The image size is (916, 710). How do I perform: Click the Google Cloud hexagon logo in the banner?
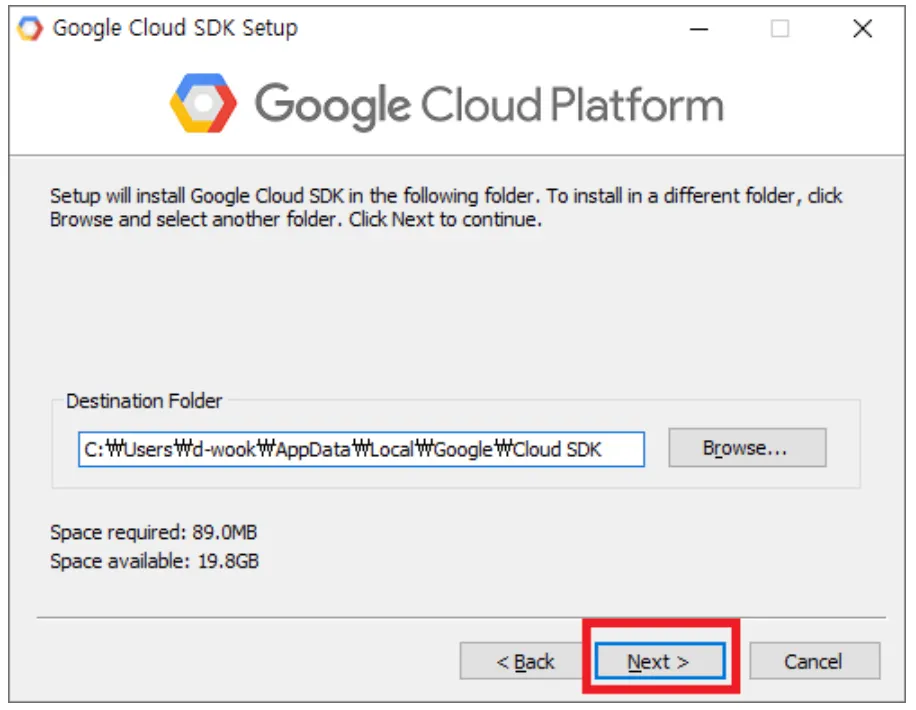[203, 103]
